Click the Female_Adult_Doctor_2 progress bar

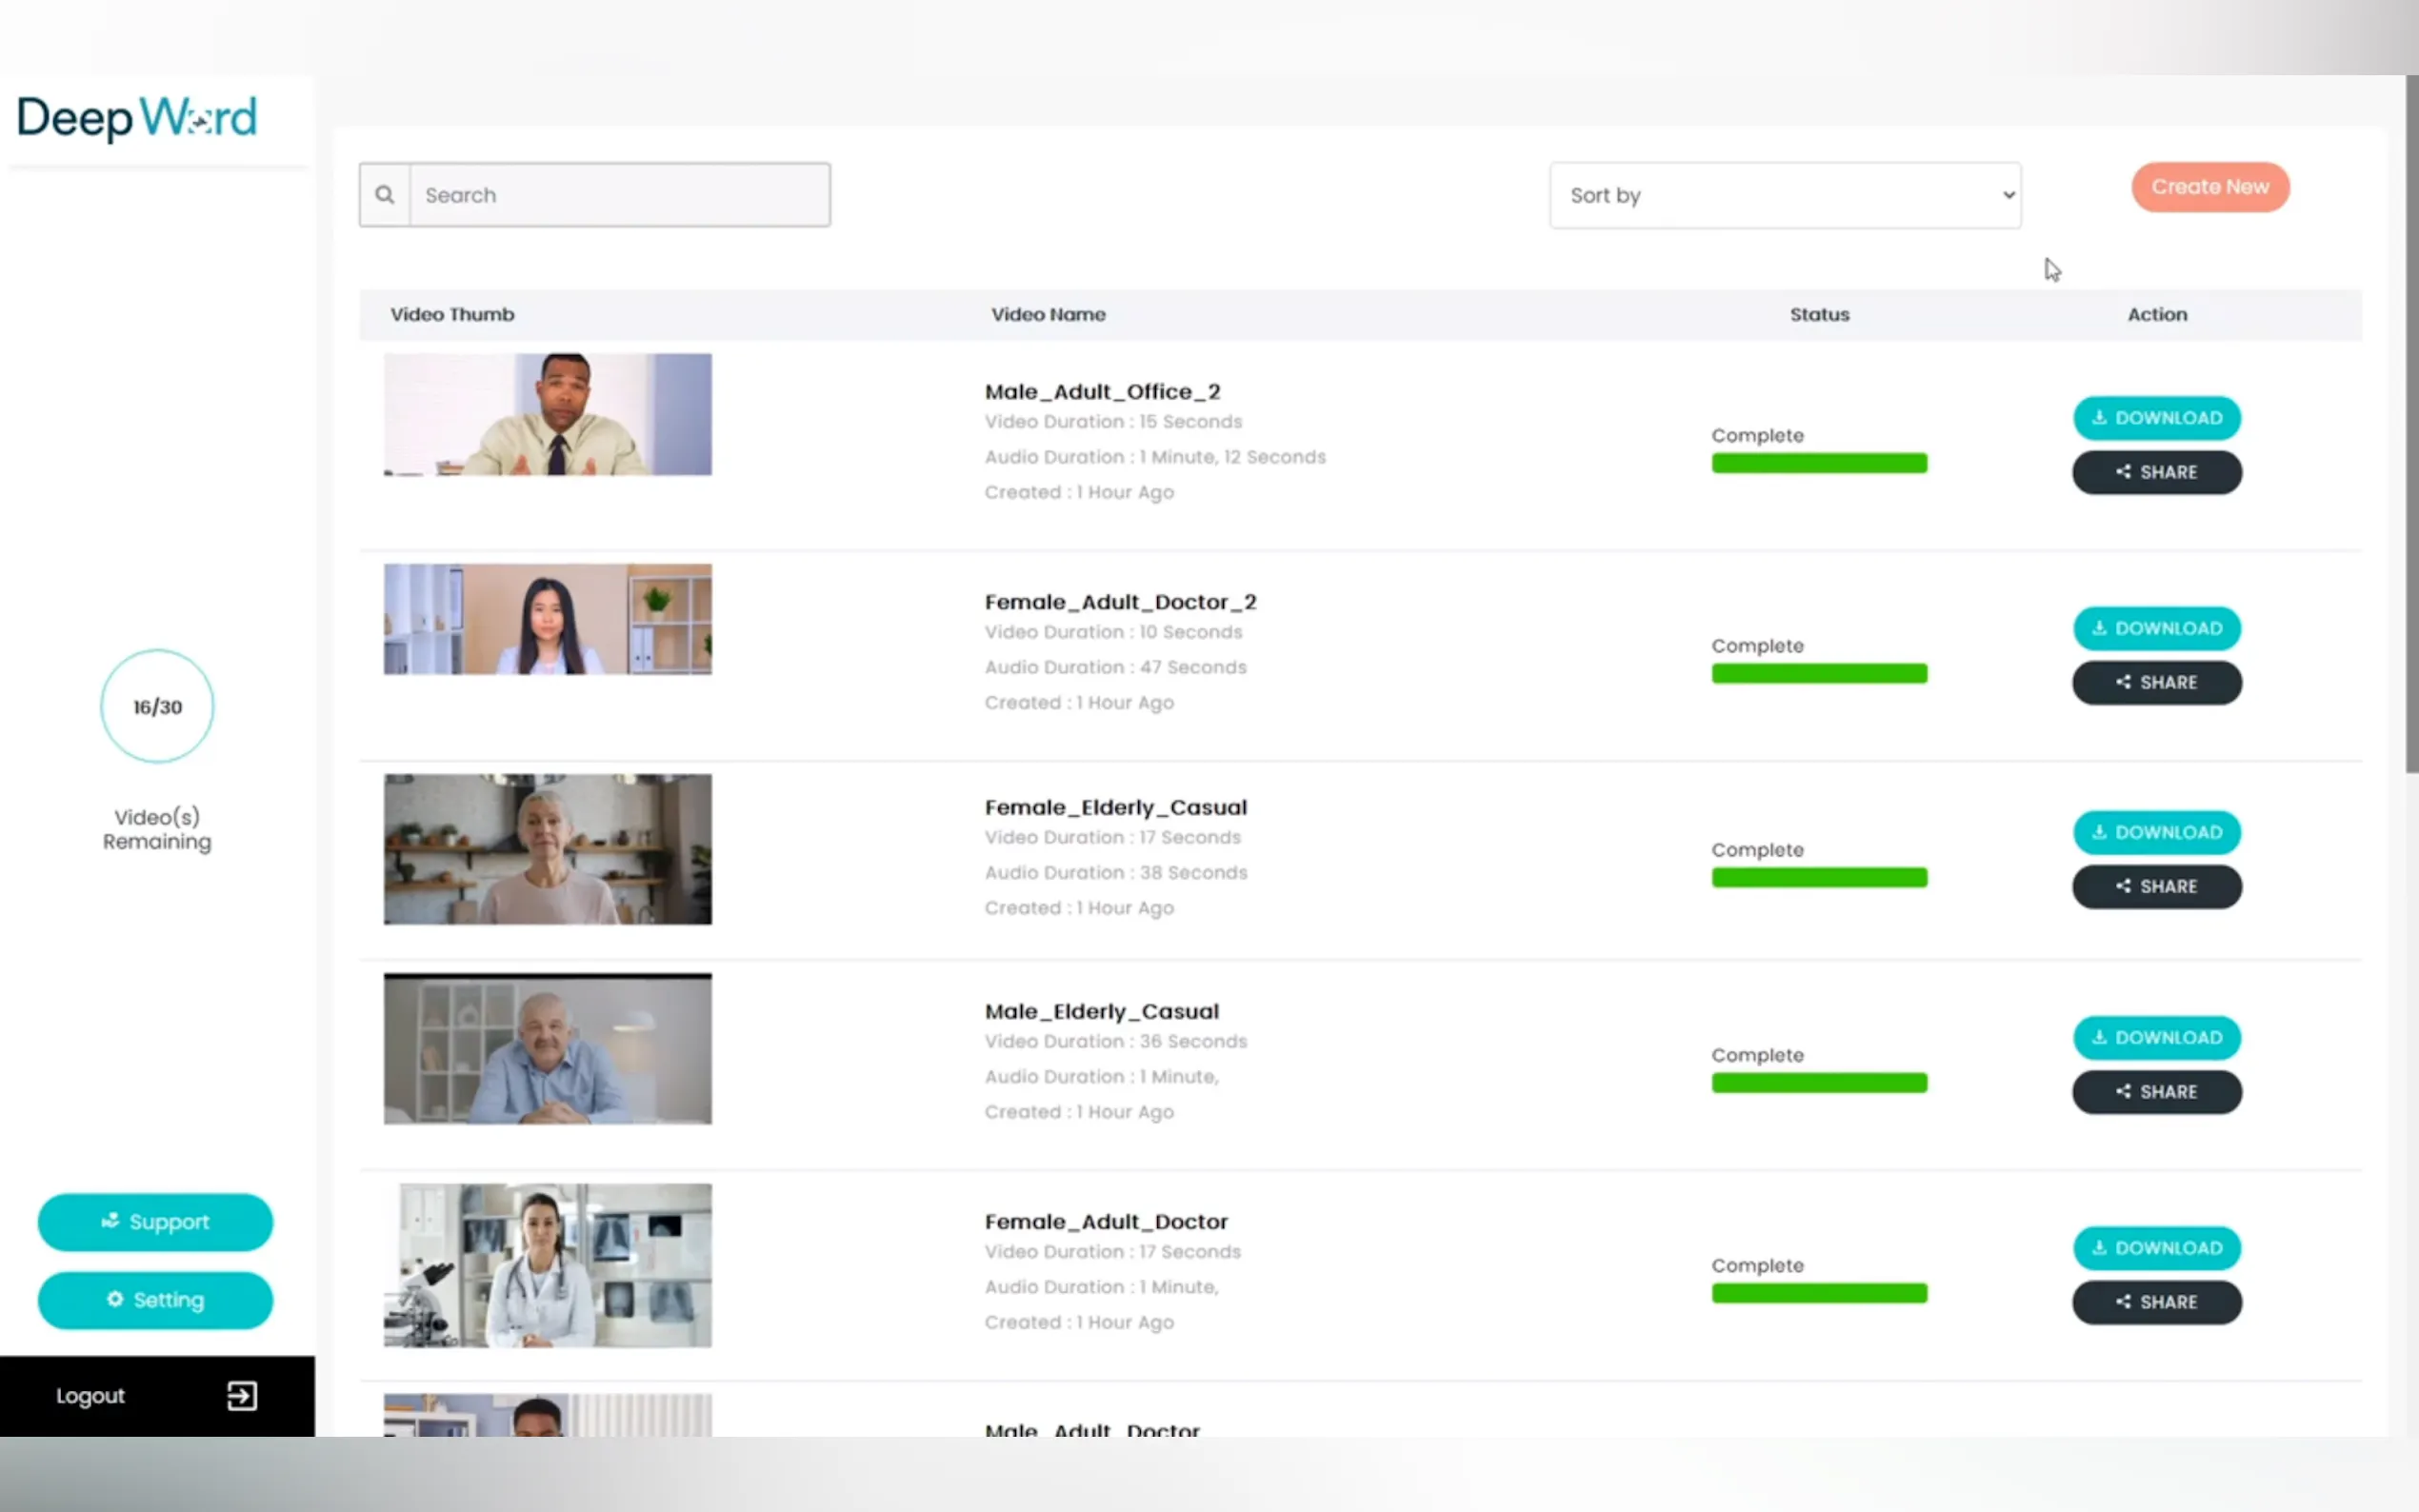pos(1818,673)
